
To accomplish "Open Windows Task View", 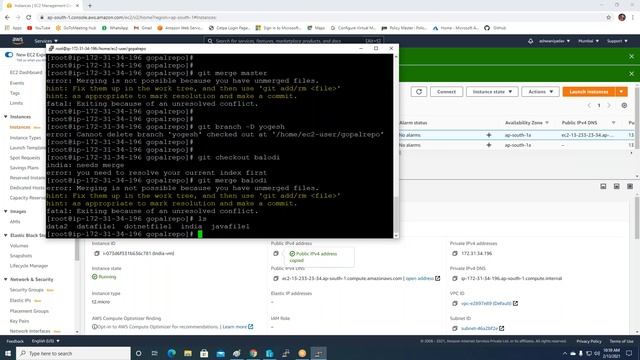I will 155,353.
